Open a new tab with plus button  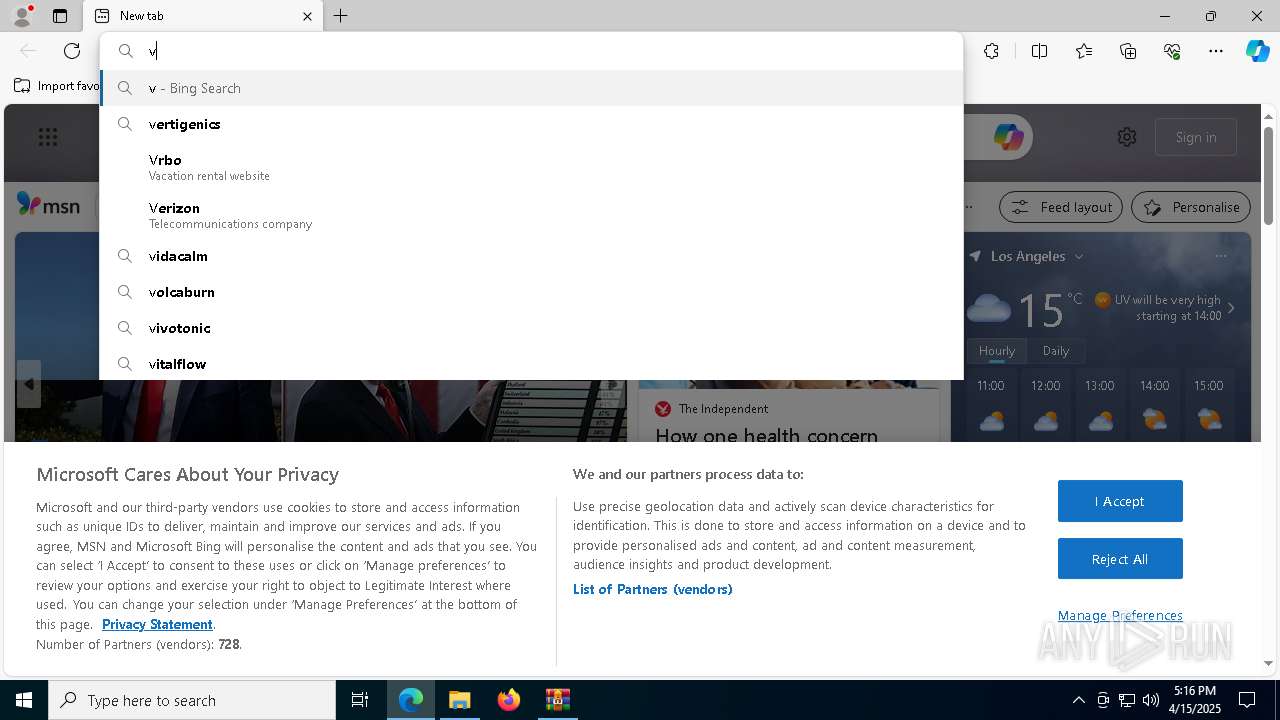click(x=341, y=16)
